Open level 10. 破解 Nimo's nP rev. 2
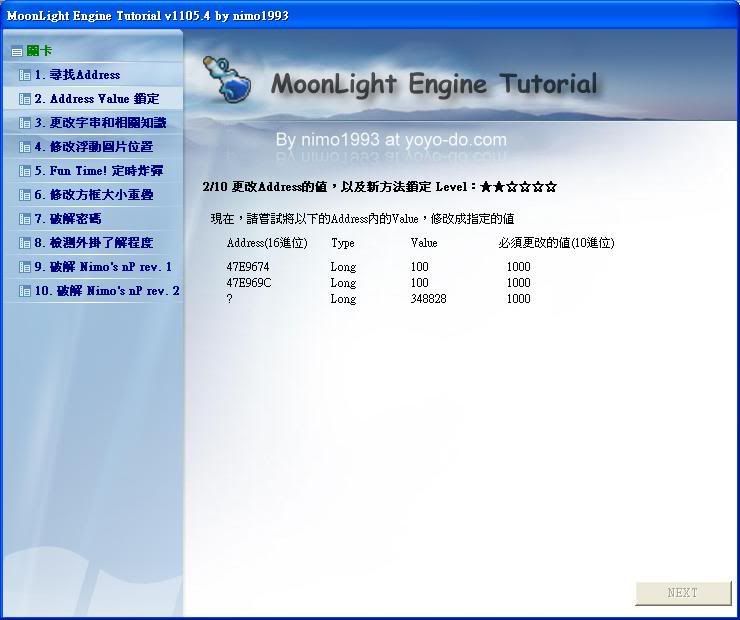This screenshot has width=740, height=620. point(107,291)
